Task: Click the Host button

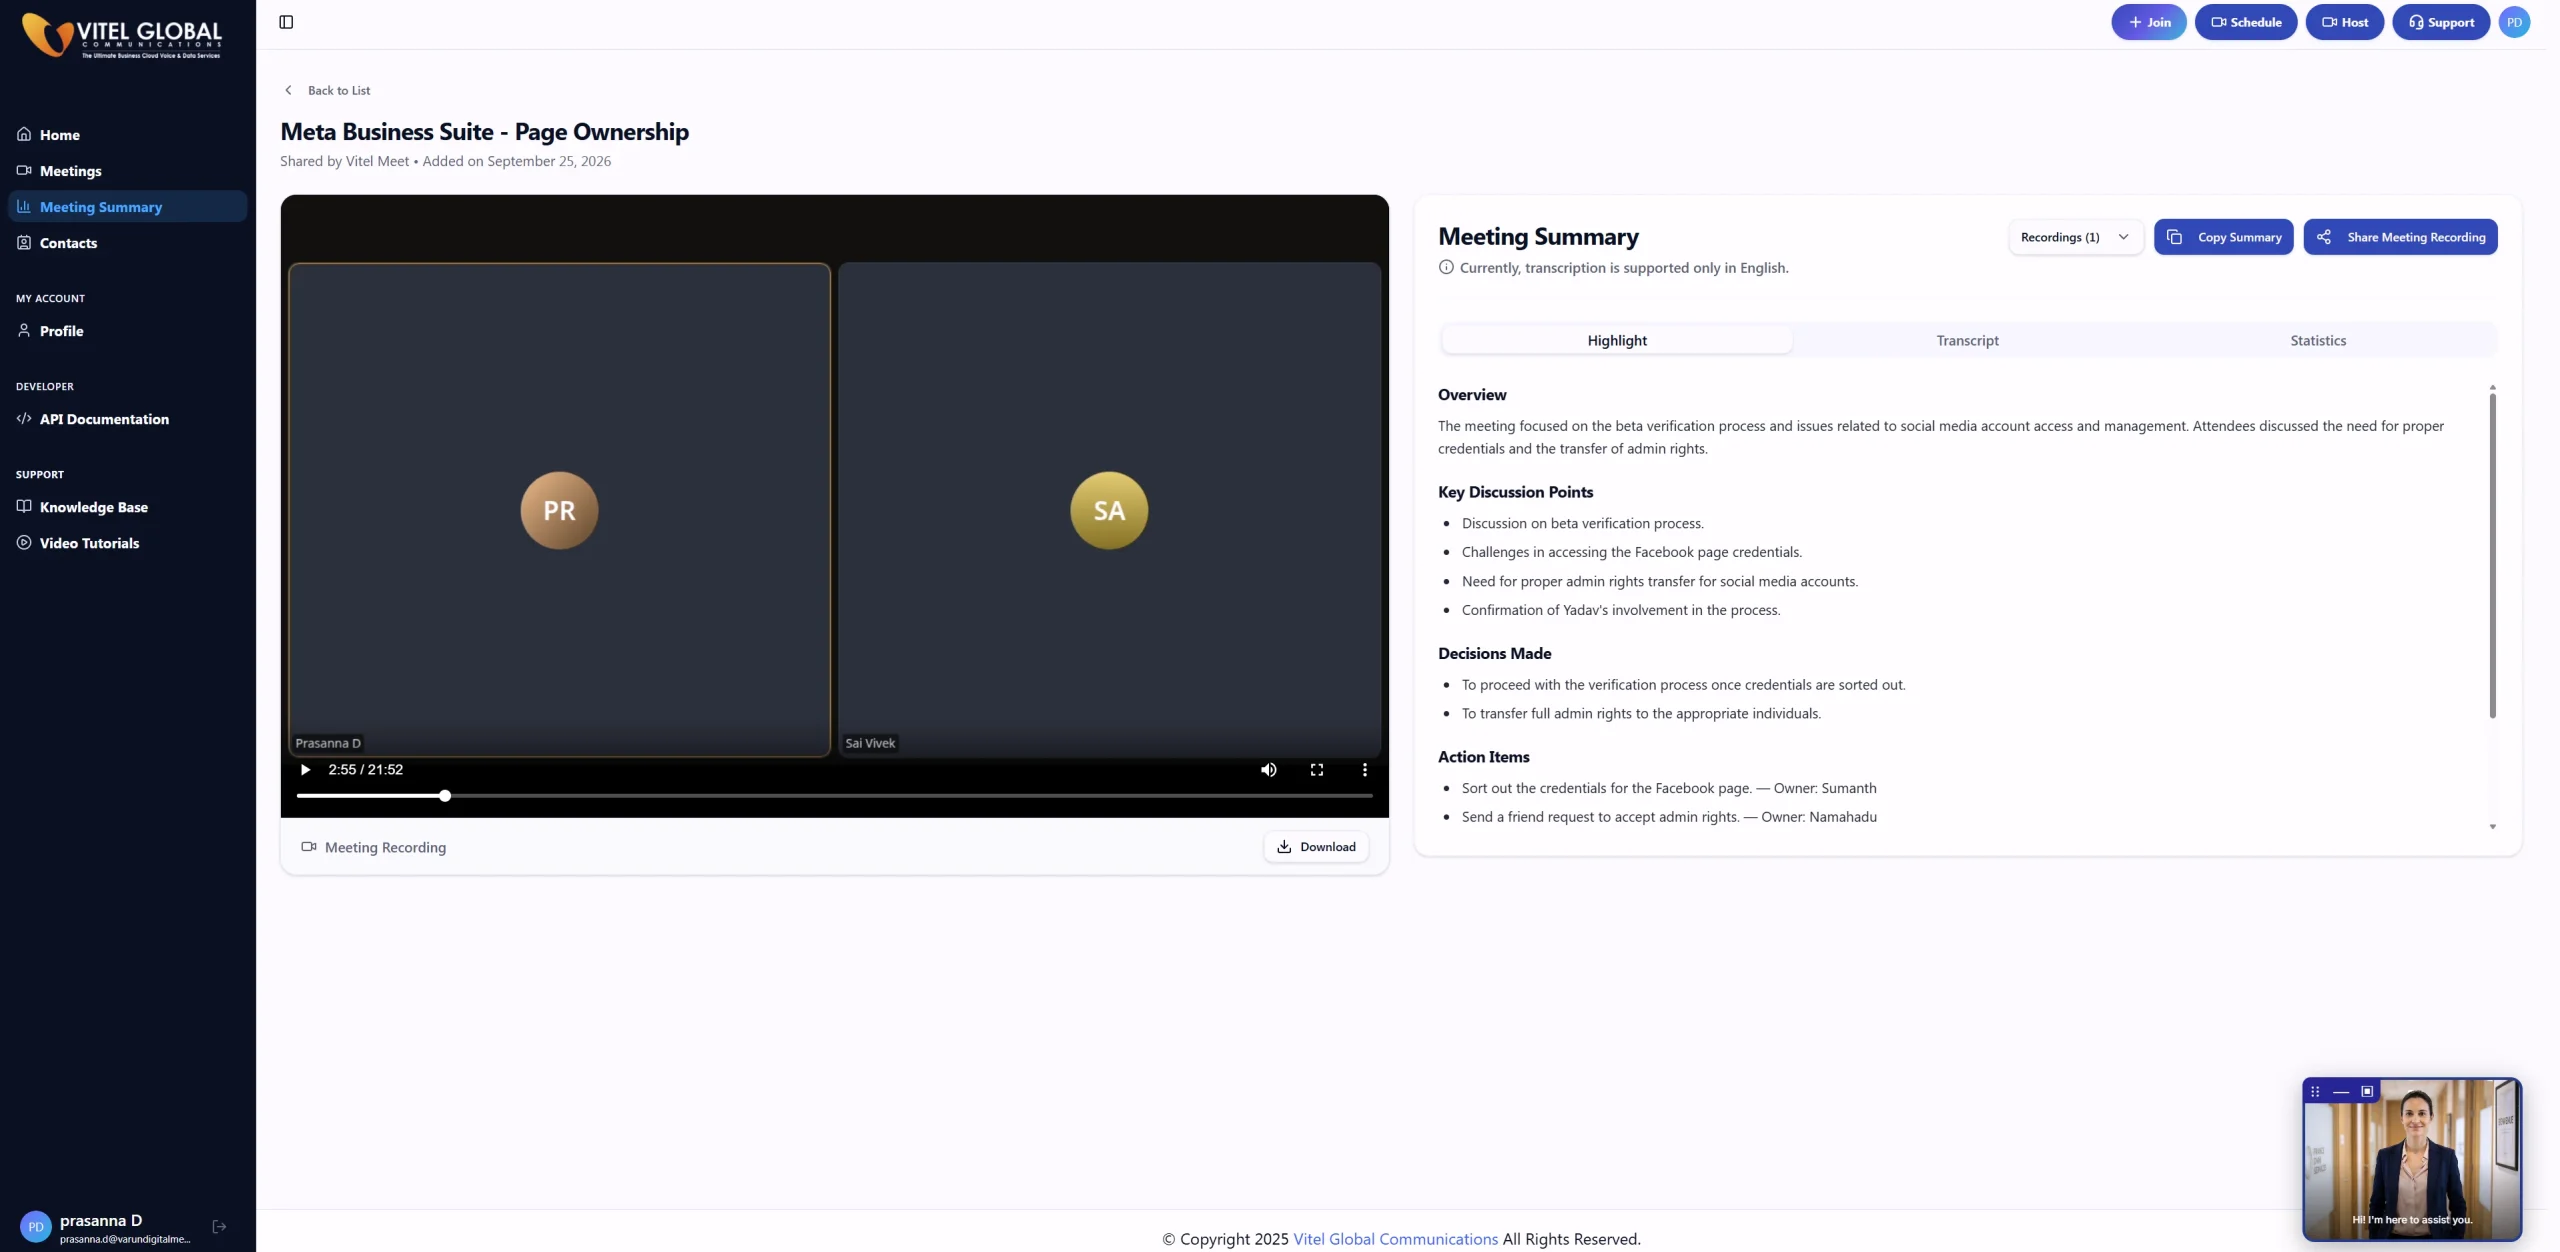Action: click(x=2344, y=22)
